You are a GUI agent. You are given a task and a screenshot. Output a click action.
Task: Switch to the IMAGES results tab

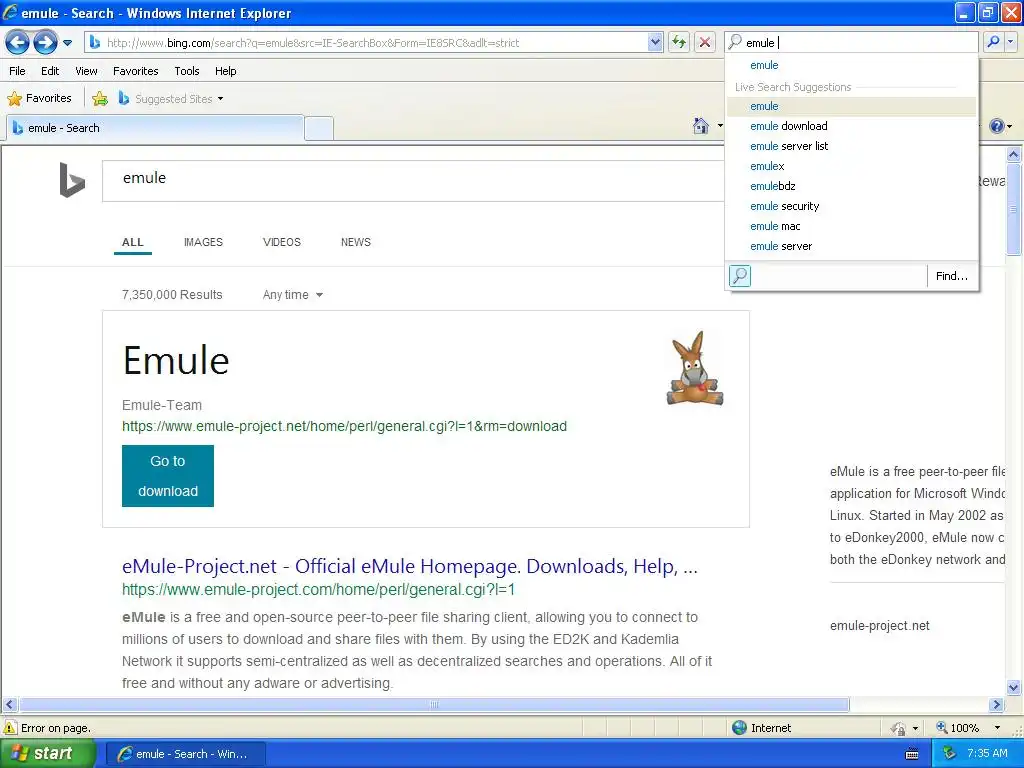(203, 242)
